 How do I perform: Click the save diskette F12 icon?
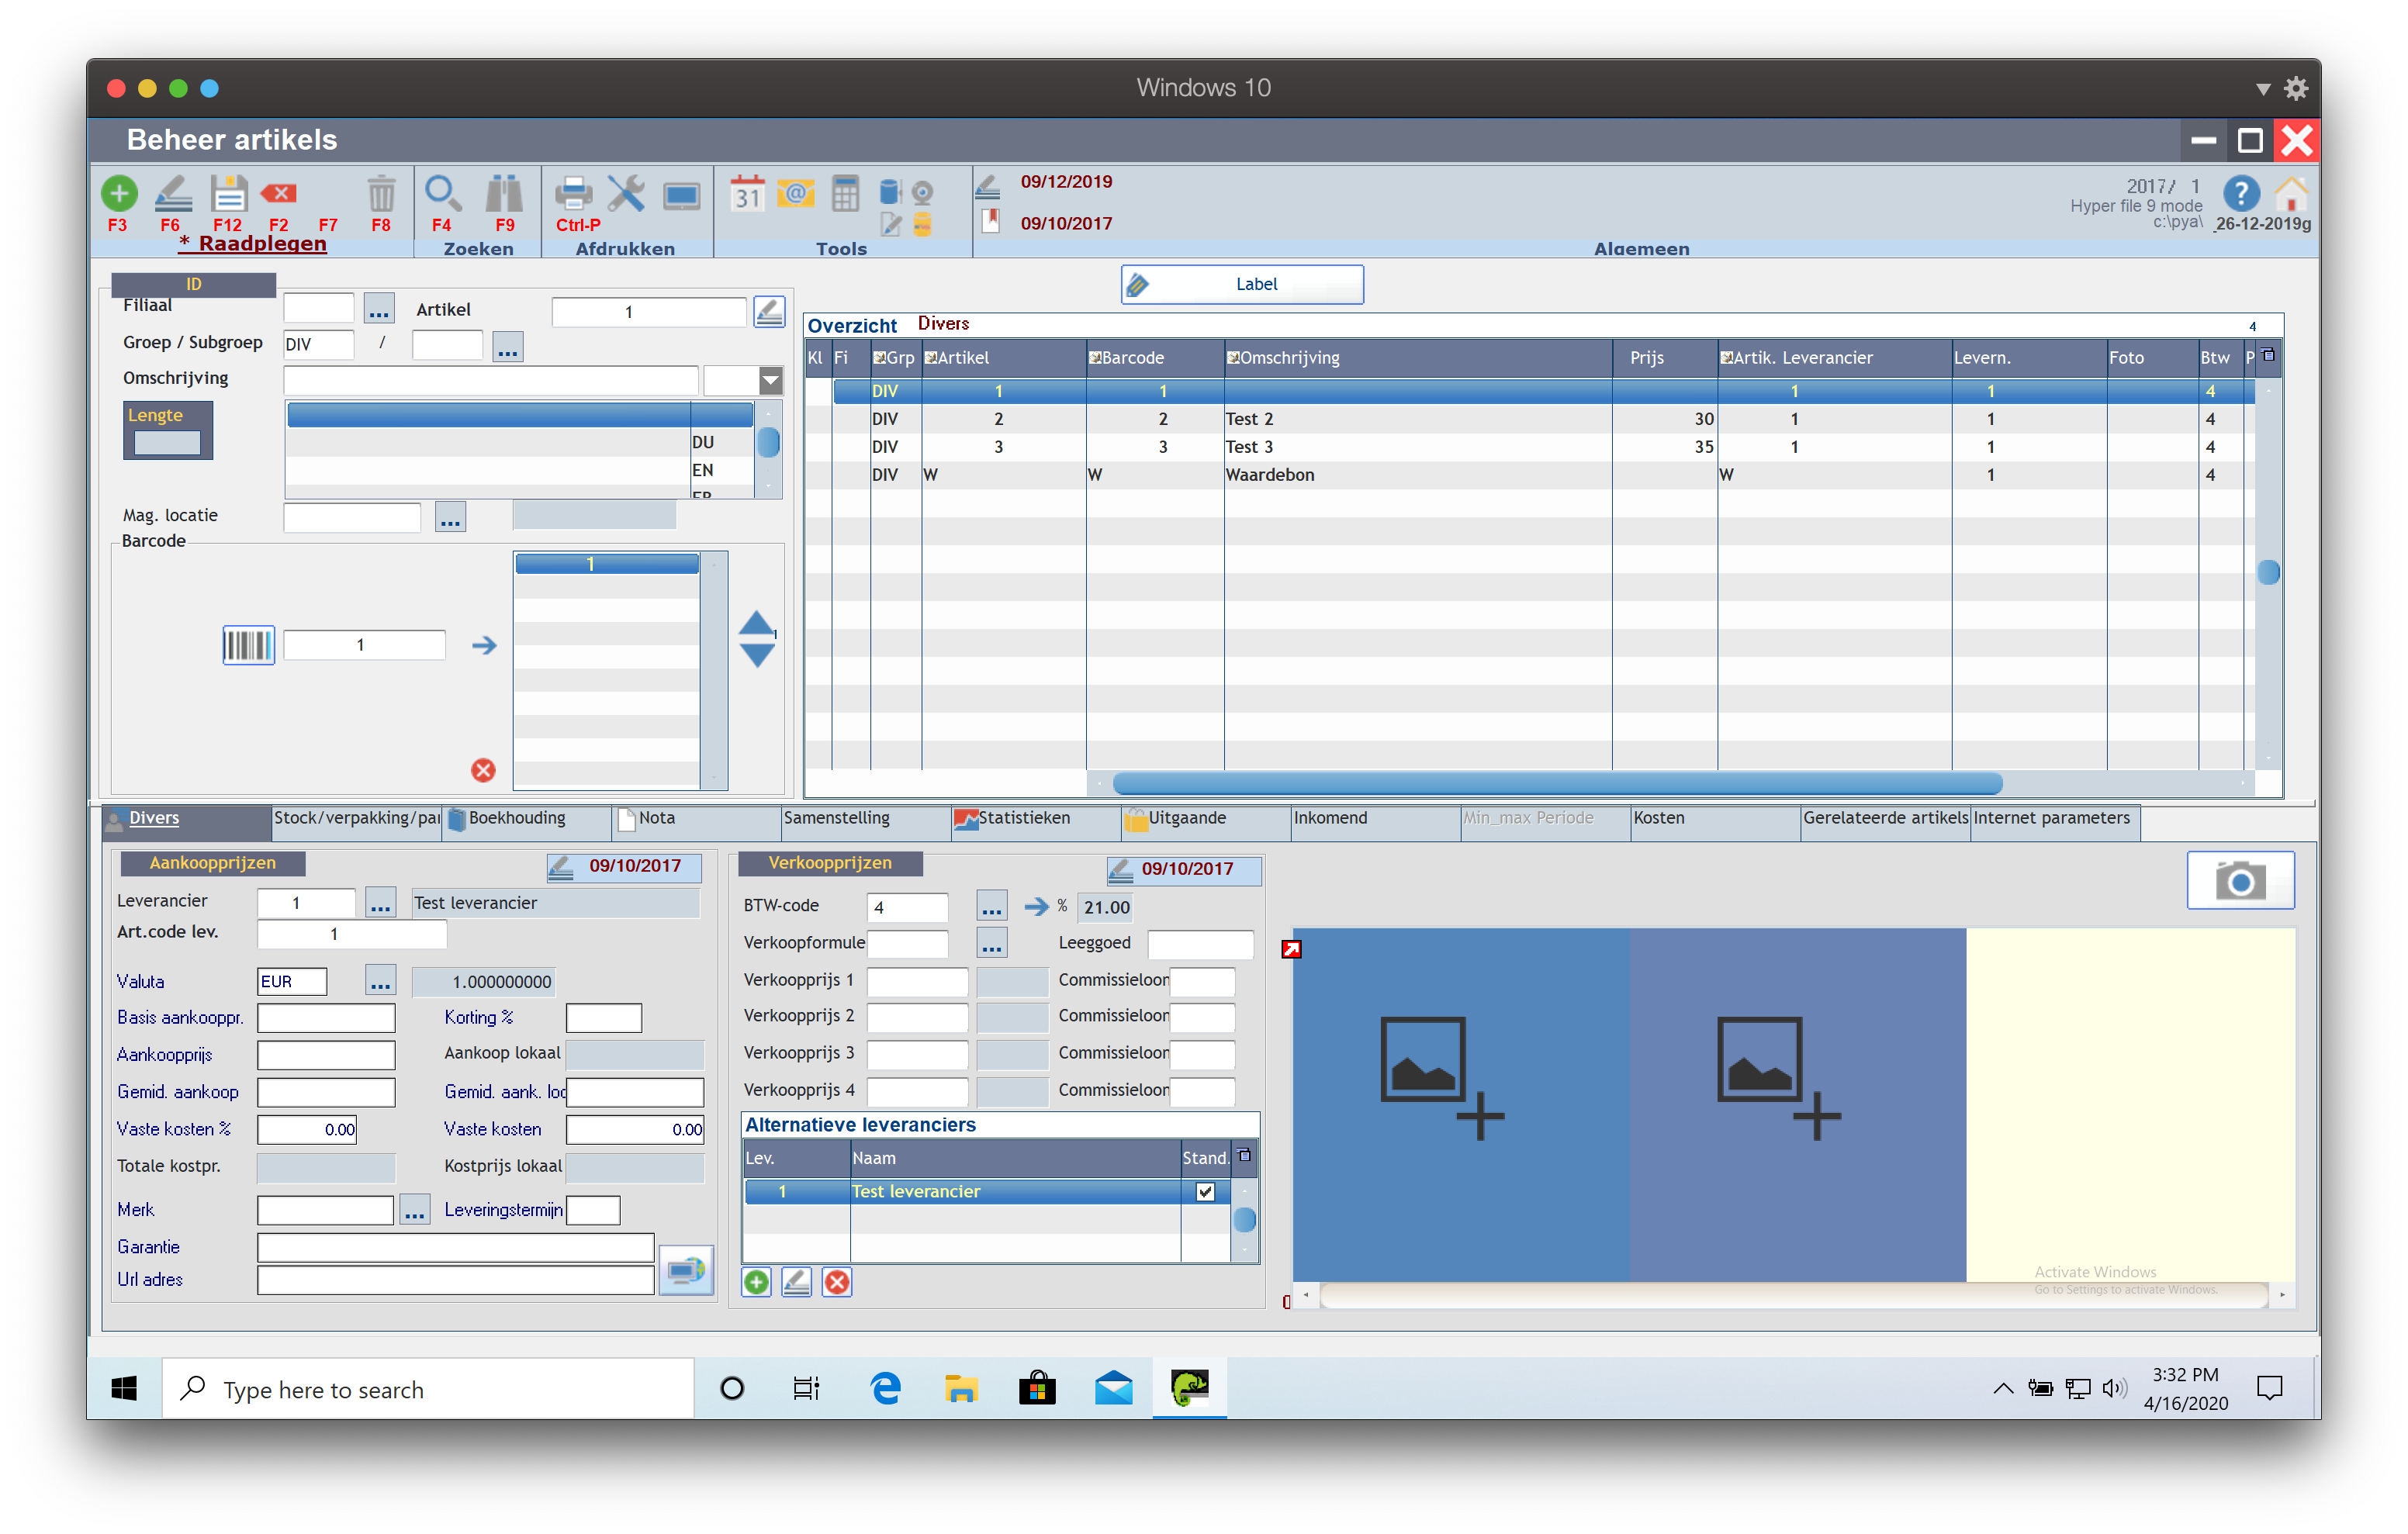pyautogui.click(x=228, y=193)
